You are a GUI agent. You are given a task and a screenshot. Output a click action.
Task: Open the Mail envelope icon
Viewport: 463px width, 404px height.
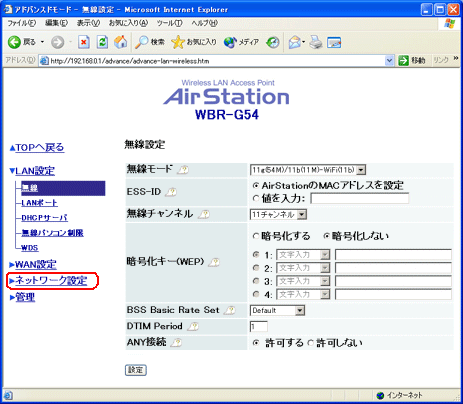[x=295, y=42]
